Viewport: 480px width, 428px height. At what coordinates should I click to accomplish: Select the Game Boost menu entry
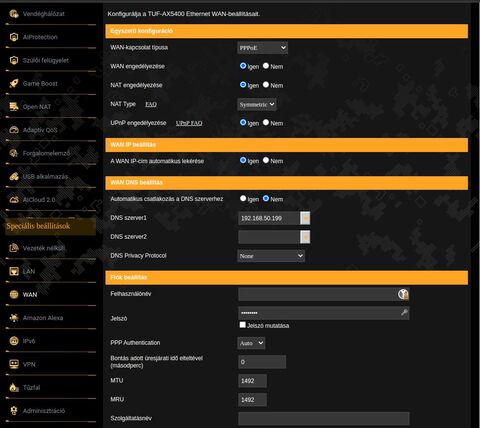click(40, 83)
